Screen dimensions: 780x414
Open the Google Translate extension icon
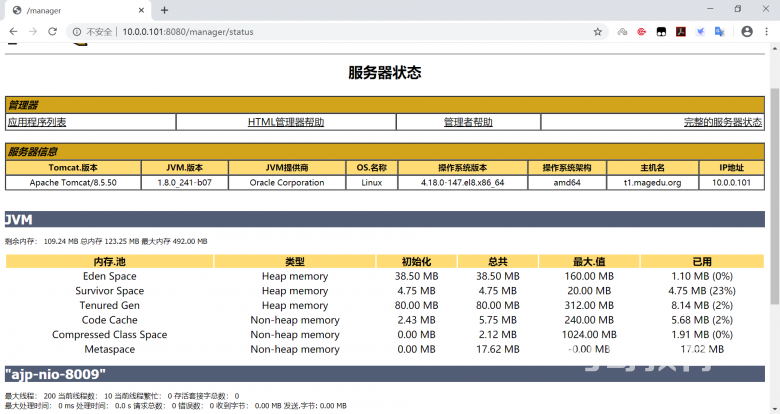click(x=719, y=32)
